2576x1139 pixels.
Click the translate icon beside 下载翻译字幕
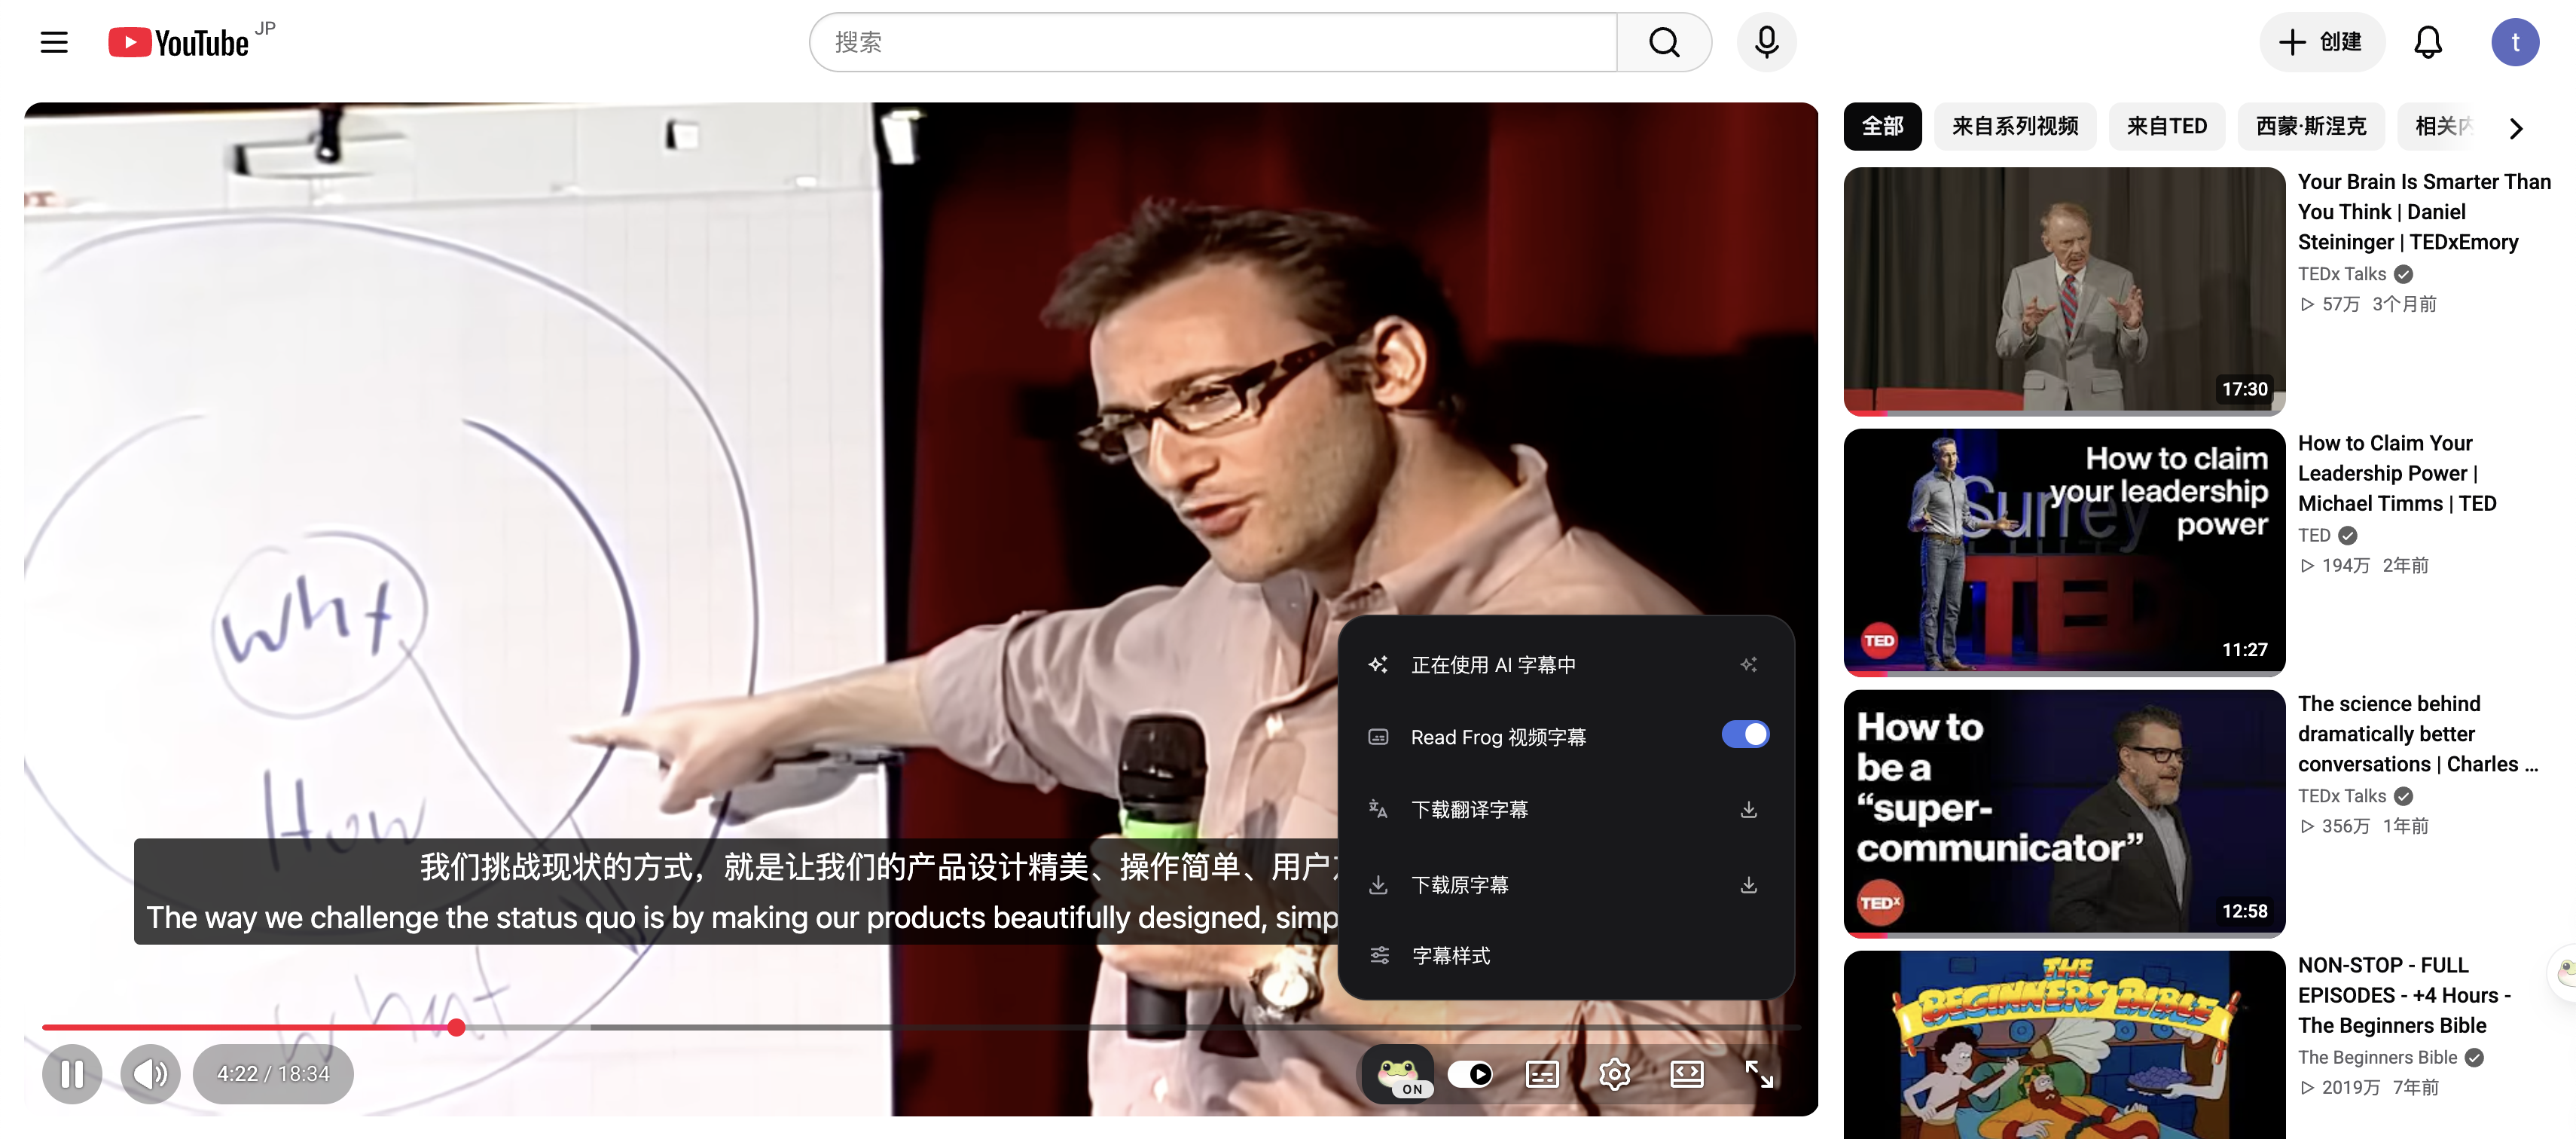[x=1378, y=809]
